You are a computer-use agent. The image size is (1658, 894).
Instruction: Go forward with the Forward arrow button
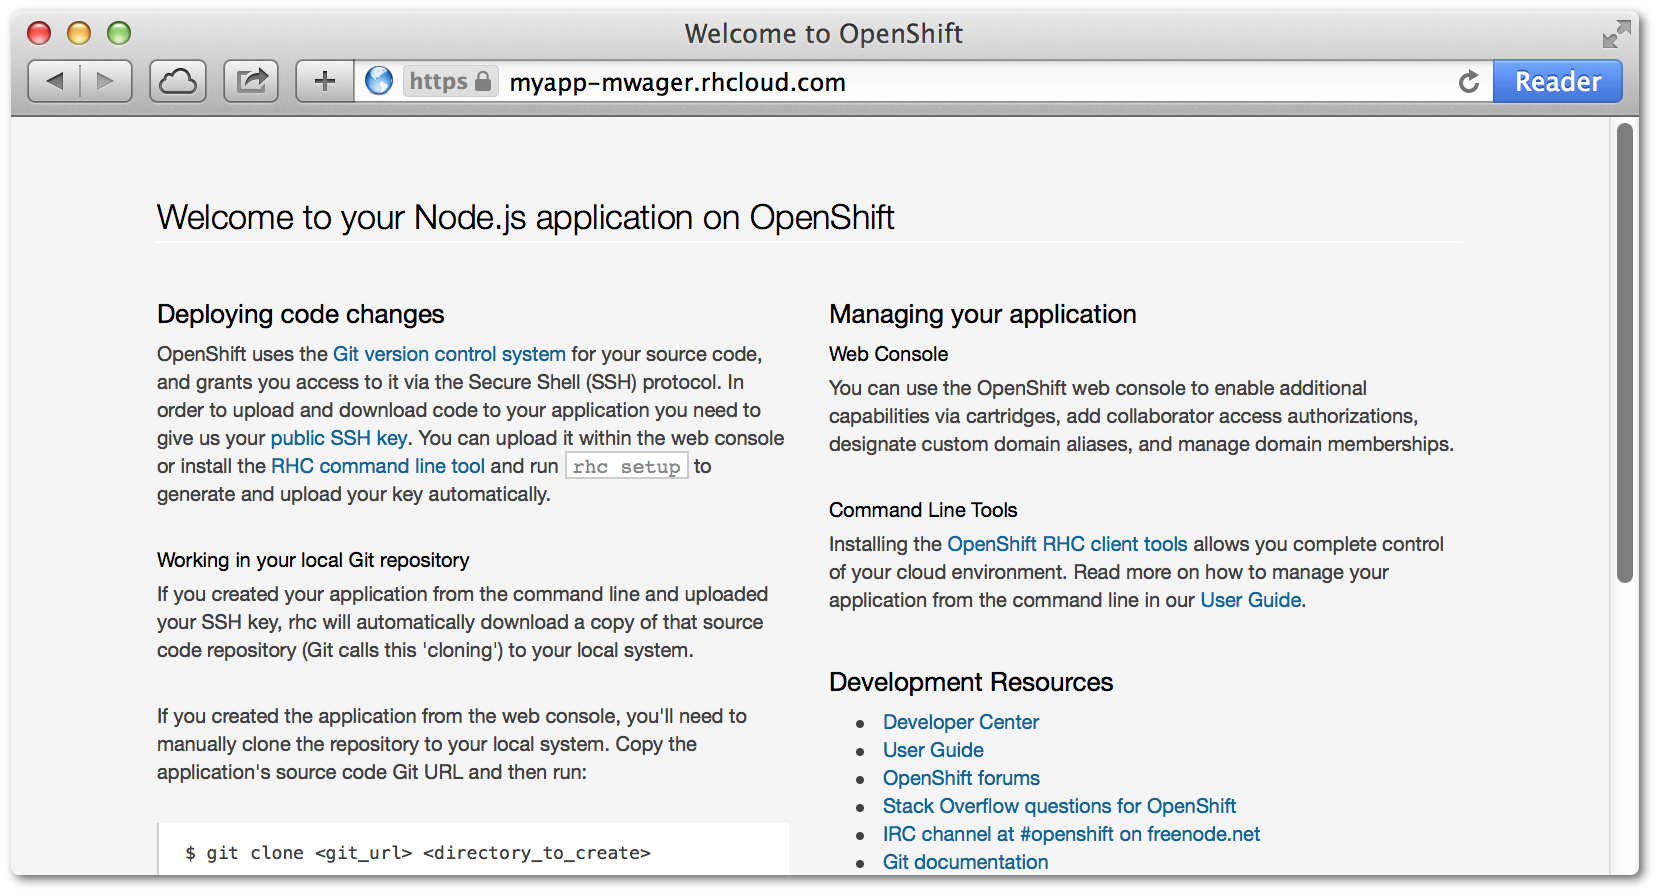[106, 81]
